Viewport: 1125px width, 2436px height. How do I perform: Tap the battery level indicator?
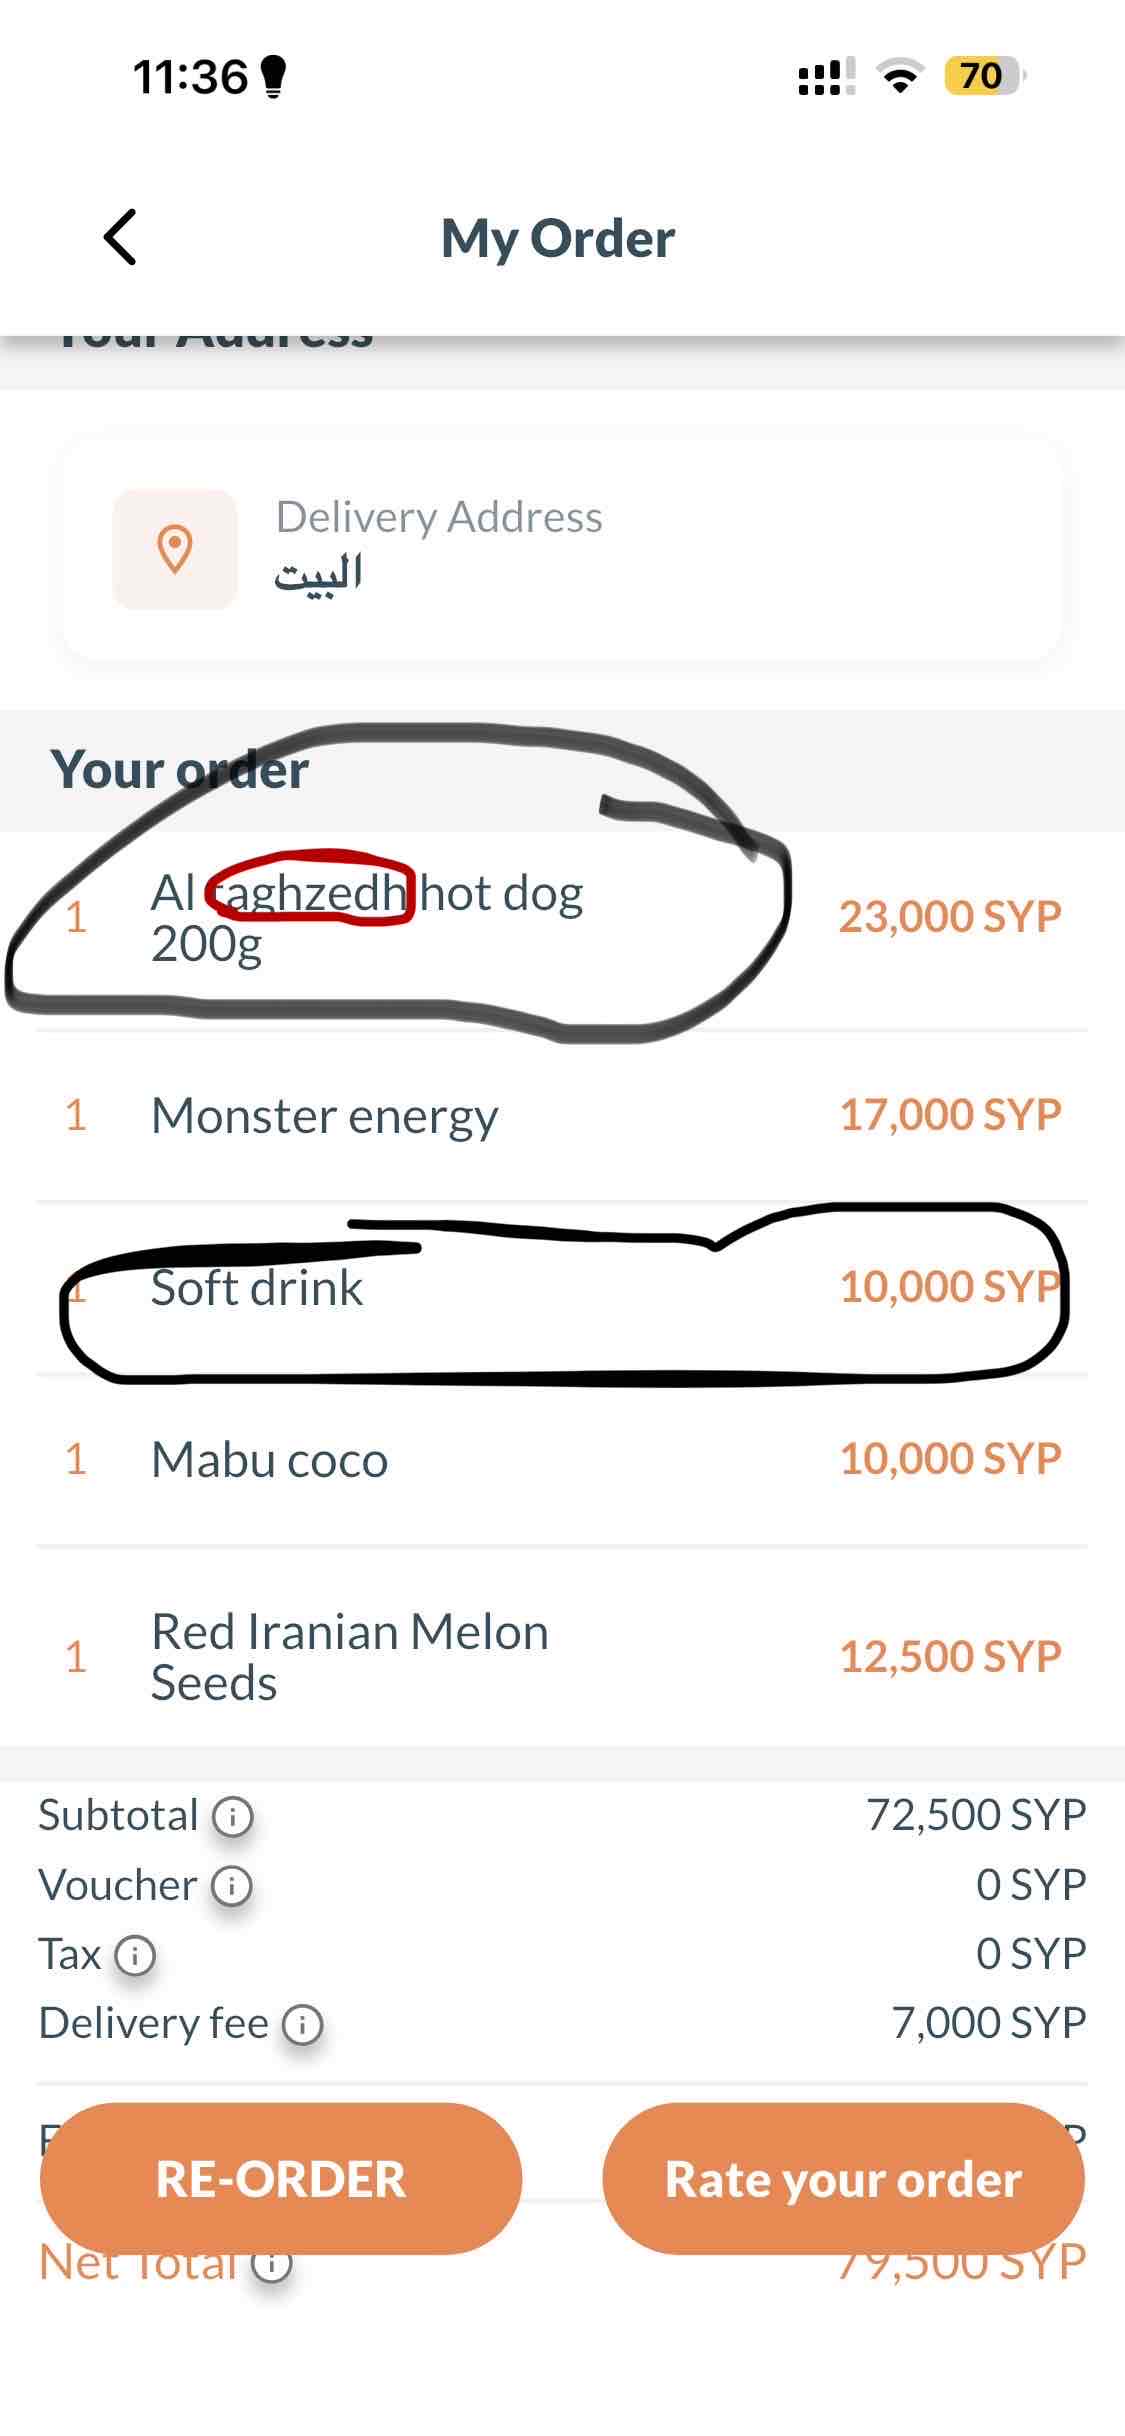tap(983, 77)
